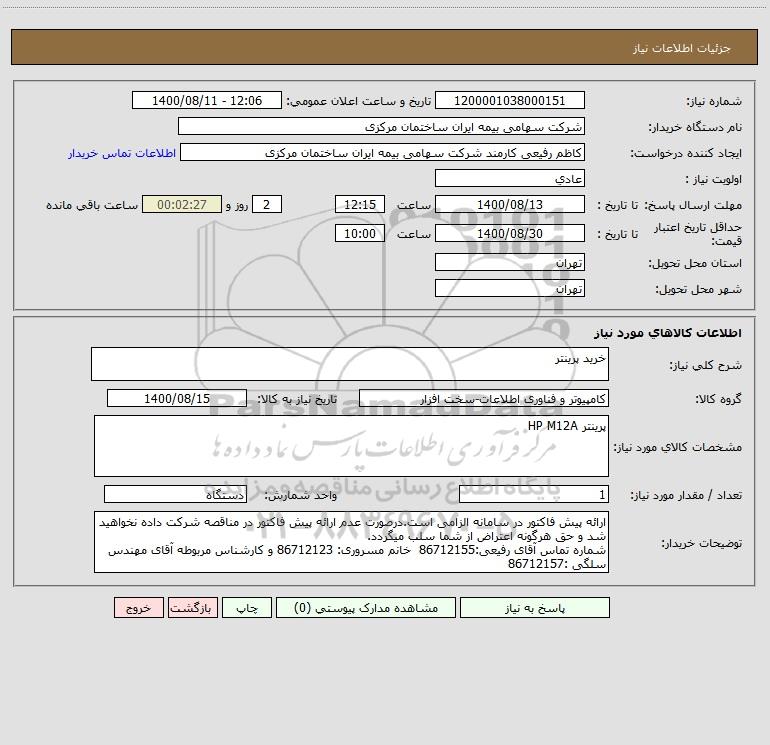Click the بازگشت back button
The height and width of the screenshot is (745, 770).
192,607
